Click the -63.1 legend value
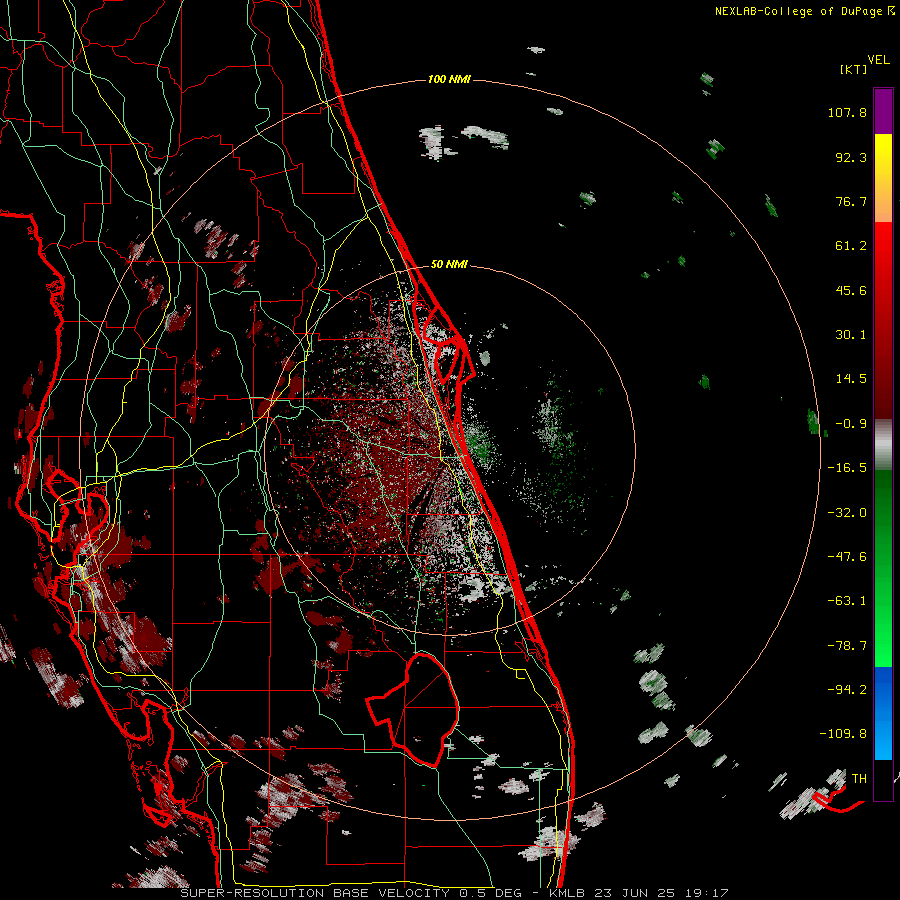This screenshot has height=900, width=900. (847, 601)
